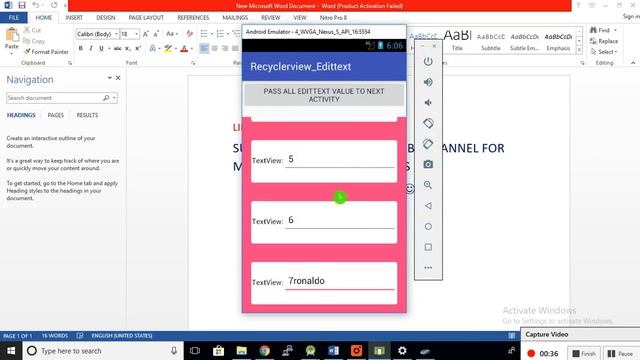Copy the selection in the Clipboard group
Image resolution: width=640 pixels, height=360 pixels.
(34, 41)
